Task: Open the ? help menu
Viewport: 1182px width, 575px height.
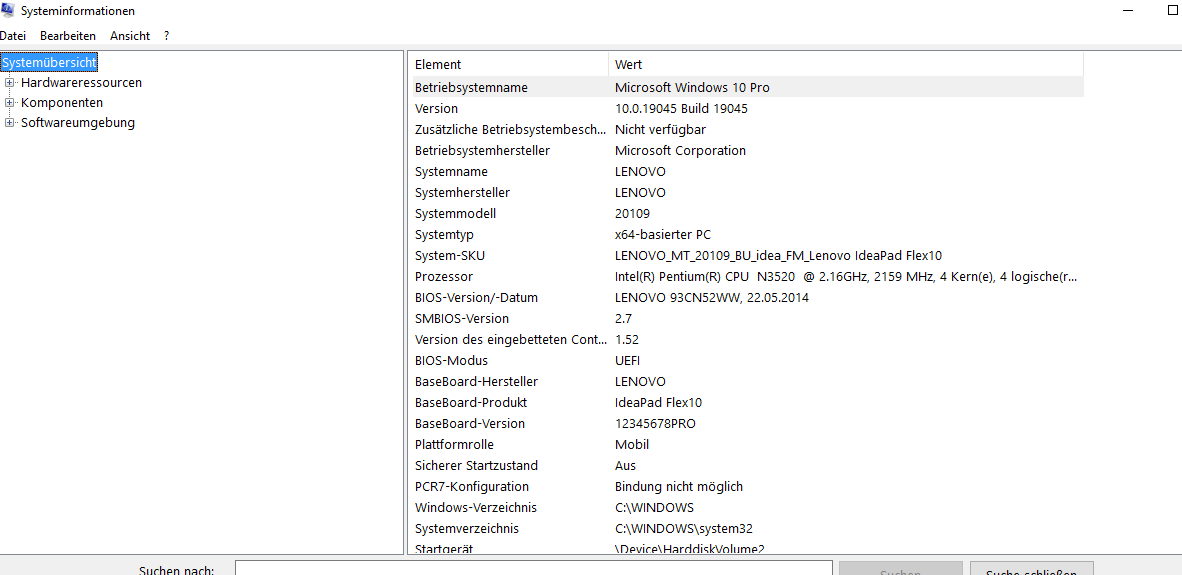Action: click(166, 35)
